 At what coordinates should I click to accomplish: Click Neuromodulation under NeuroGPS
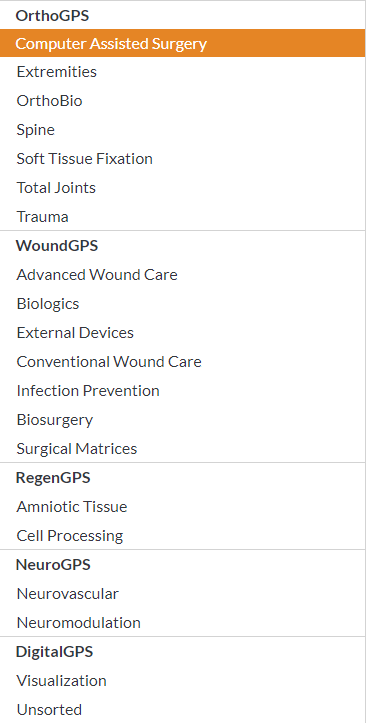click(x=183, y=623)
